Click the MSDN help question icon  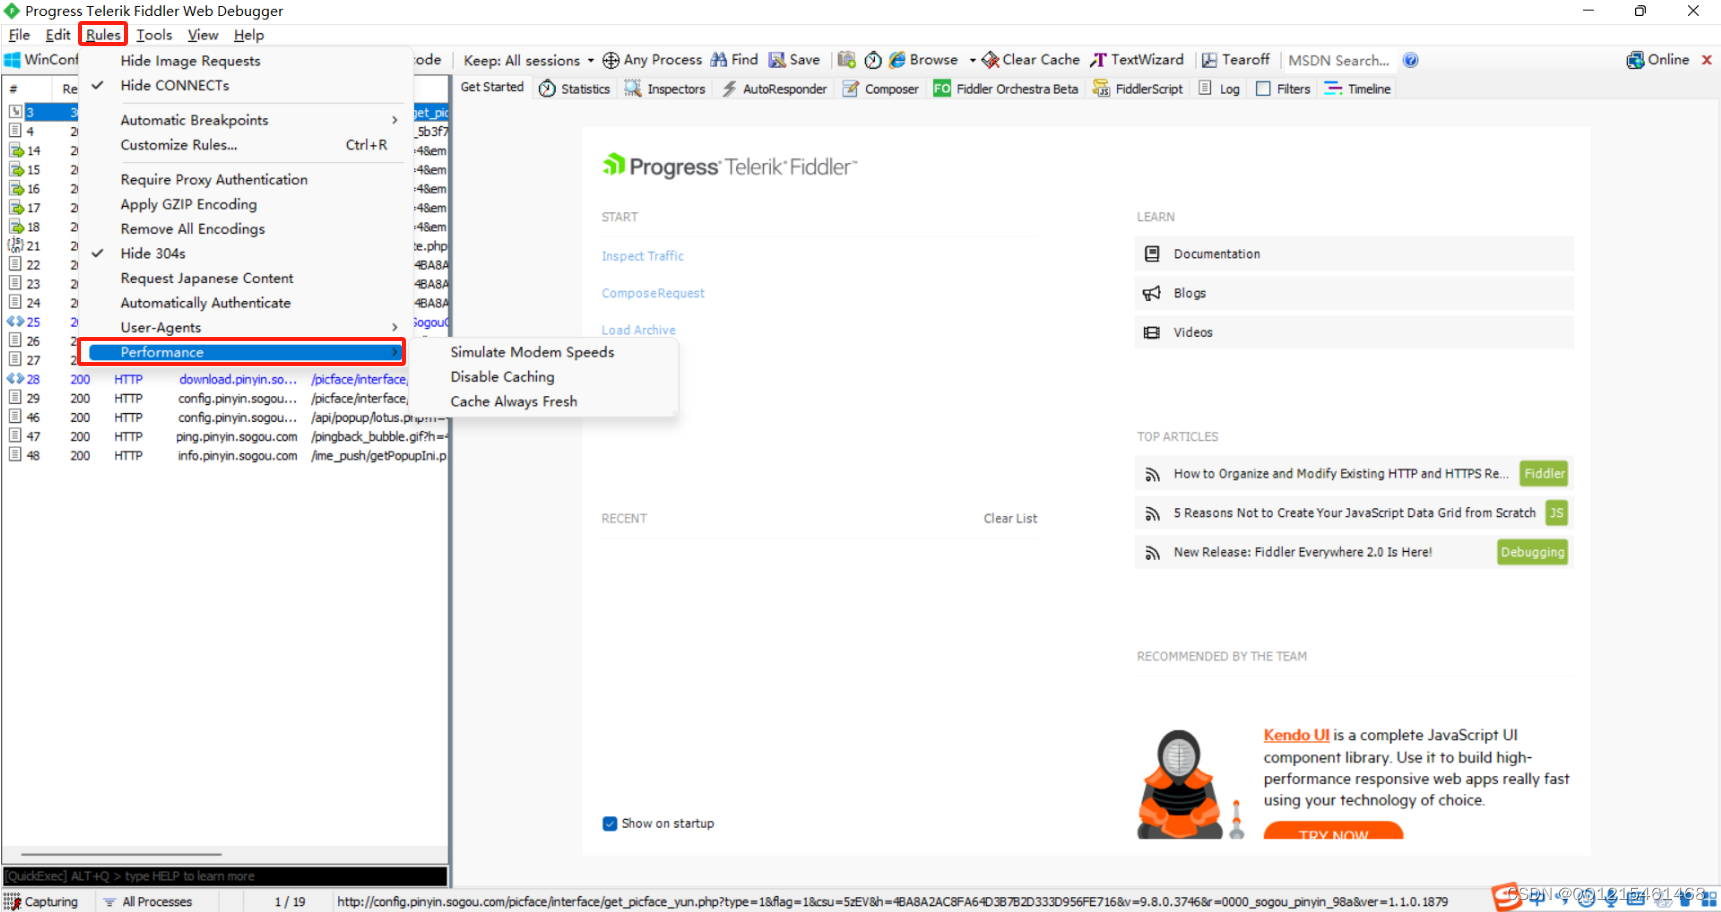tap(1411, 60)
